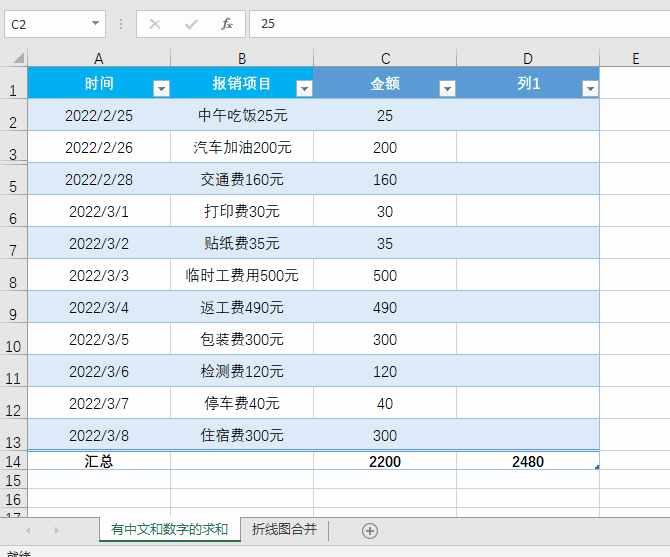Open filter dropdown for 金额 column
This screenshot has height=557, width=670.
pyautogui.click(x=447, y=88)
